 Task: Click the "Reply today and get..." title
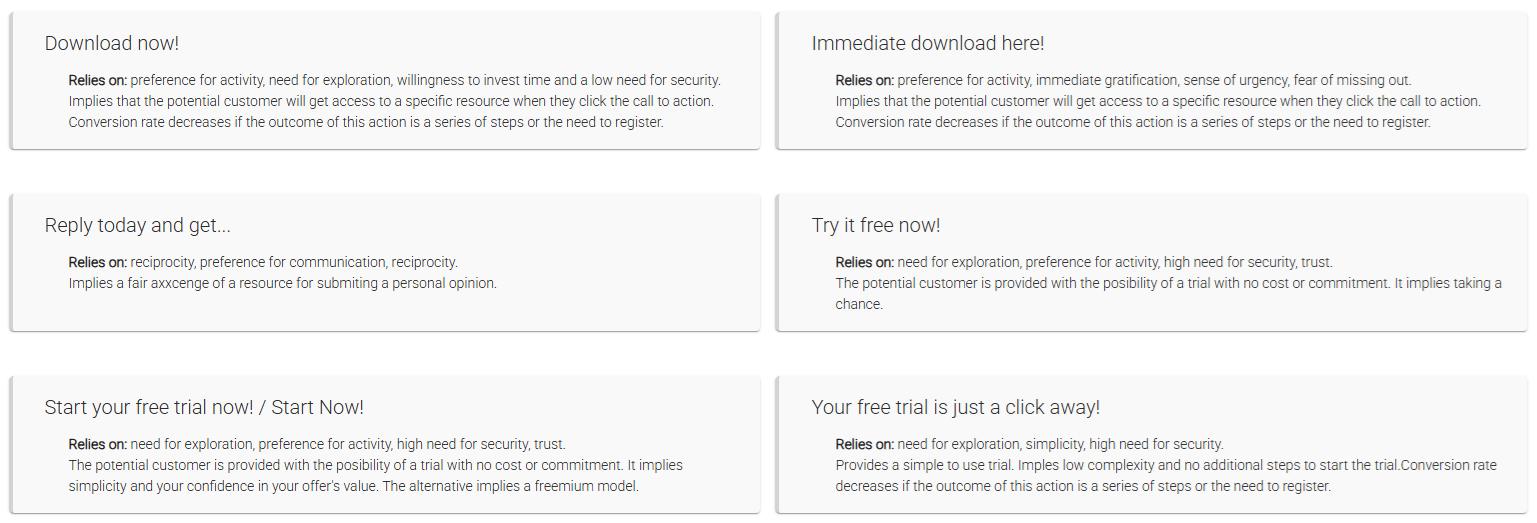click(x=138, y=225)
